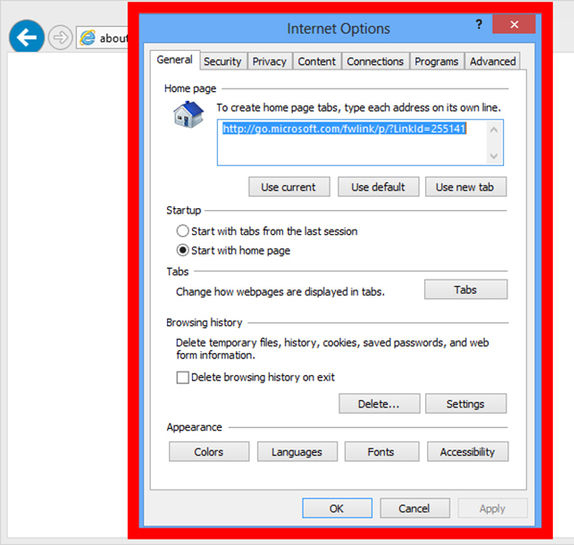Switch to the Privacy tab
574x545 pixels.
(269, 61)
